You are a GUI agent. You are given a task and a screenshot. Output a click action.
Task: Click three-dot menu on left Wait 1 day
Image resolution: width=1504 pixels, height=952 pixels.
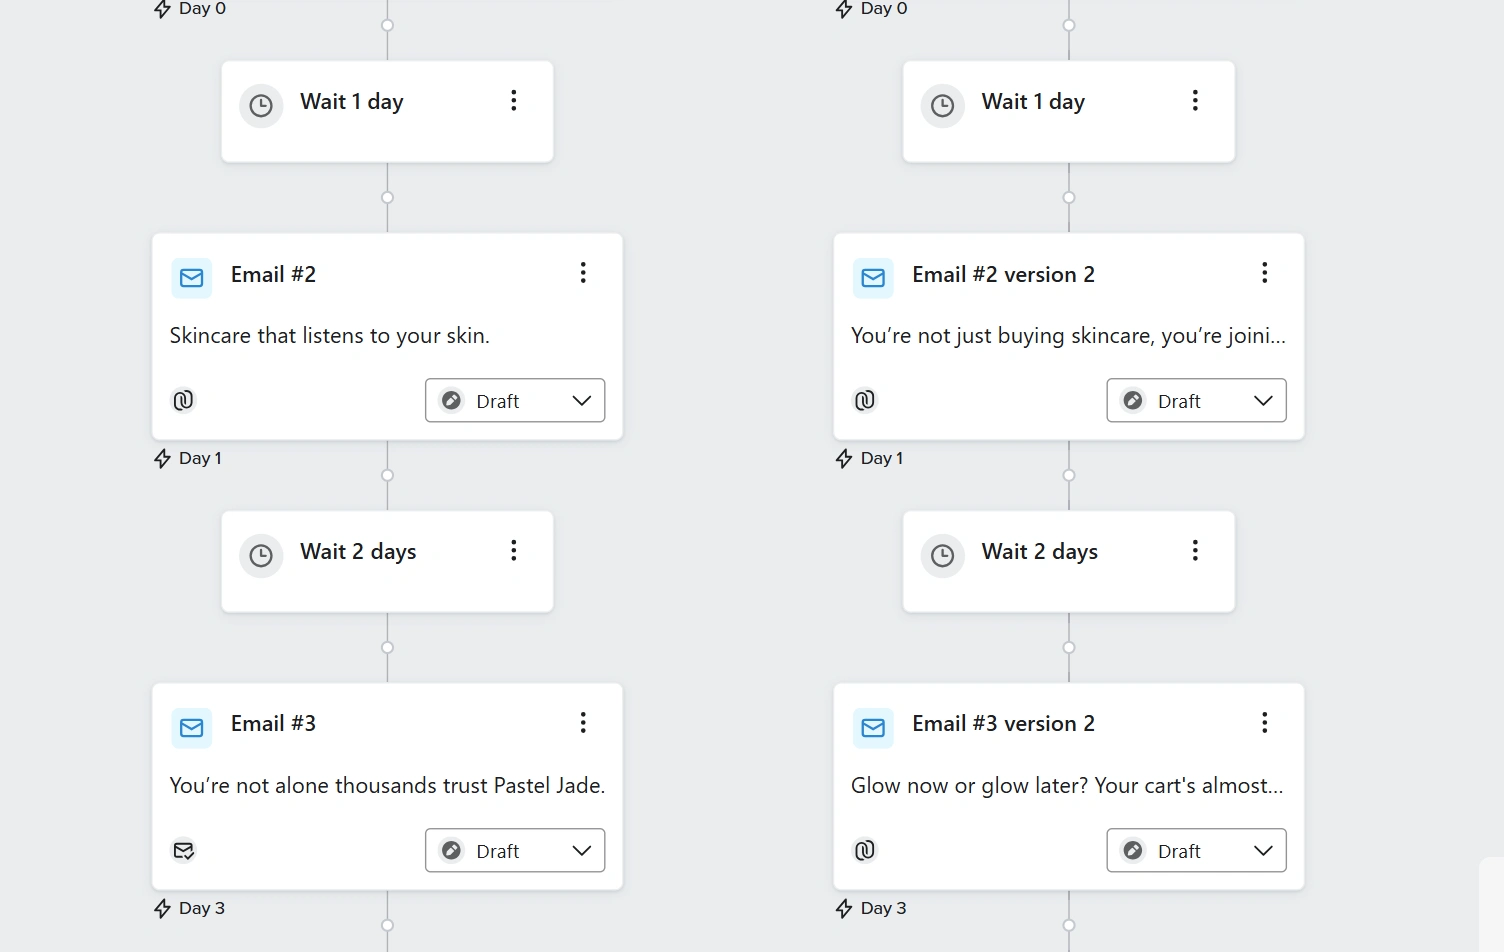coord(513,100)
